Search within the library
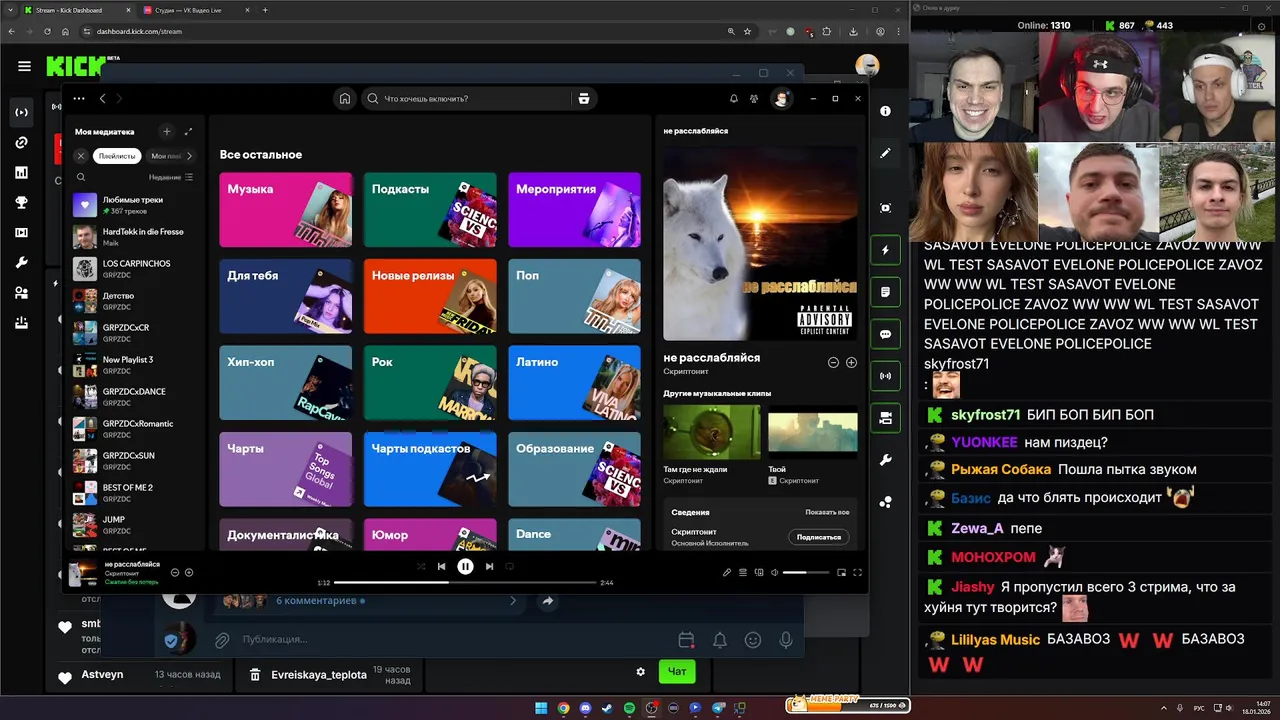Image resolution: width=1280 pixels, height=720 pixels. [79, 177]
